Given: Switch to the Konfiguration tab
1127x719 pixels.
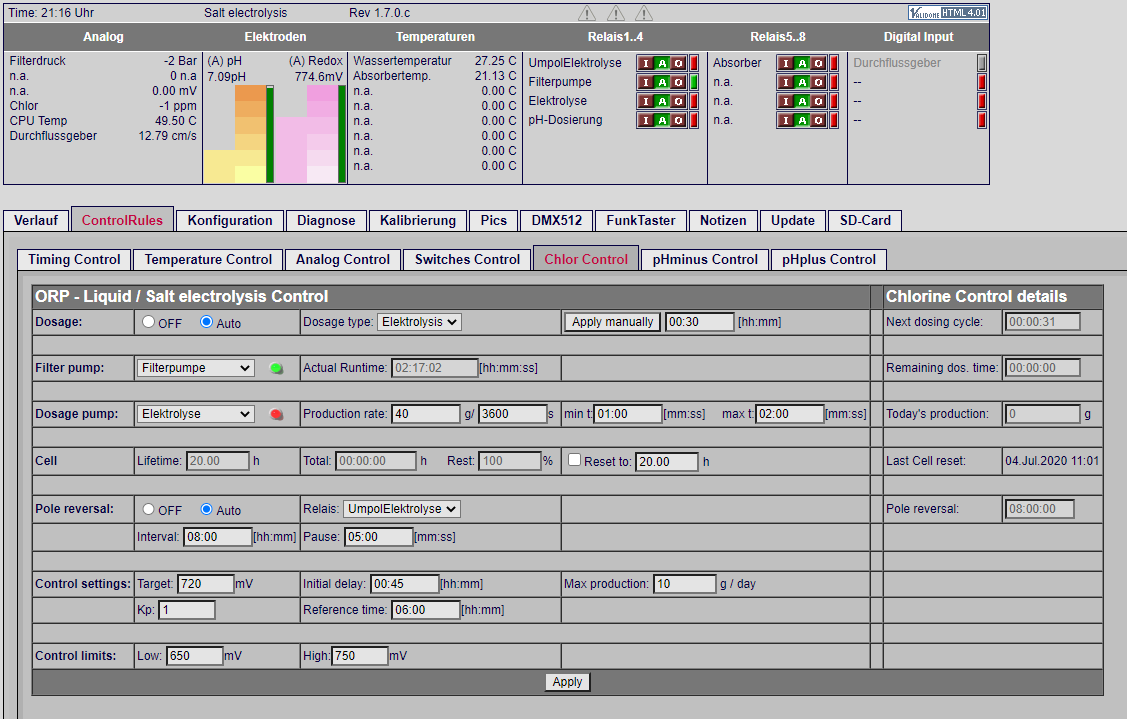Looking at the screenshot, I should tap(230, 221).
